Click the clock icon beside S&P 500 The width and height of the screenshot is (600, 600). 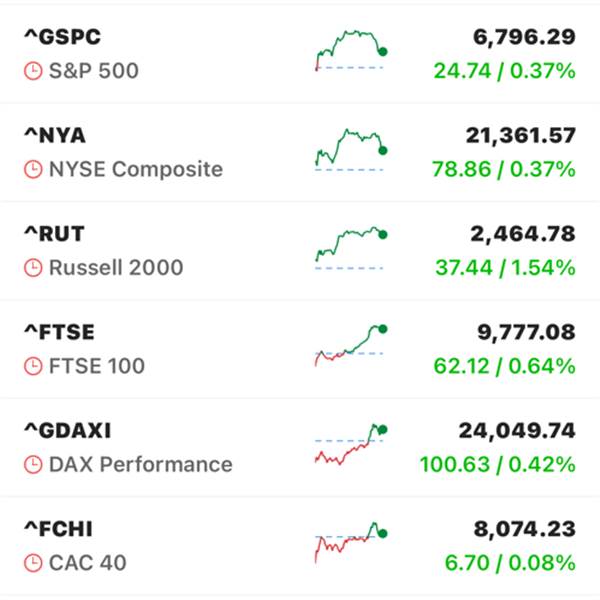click(33, 71)
